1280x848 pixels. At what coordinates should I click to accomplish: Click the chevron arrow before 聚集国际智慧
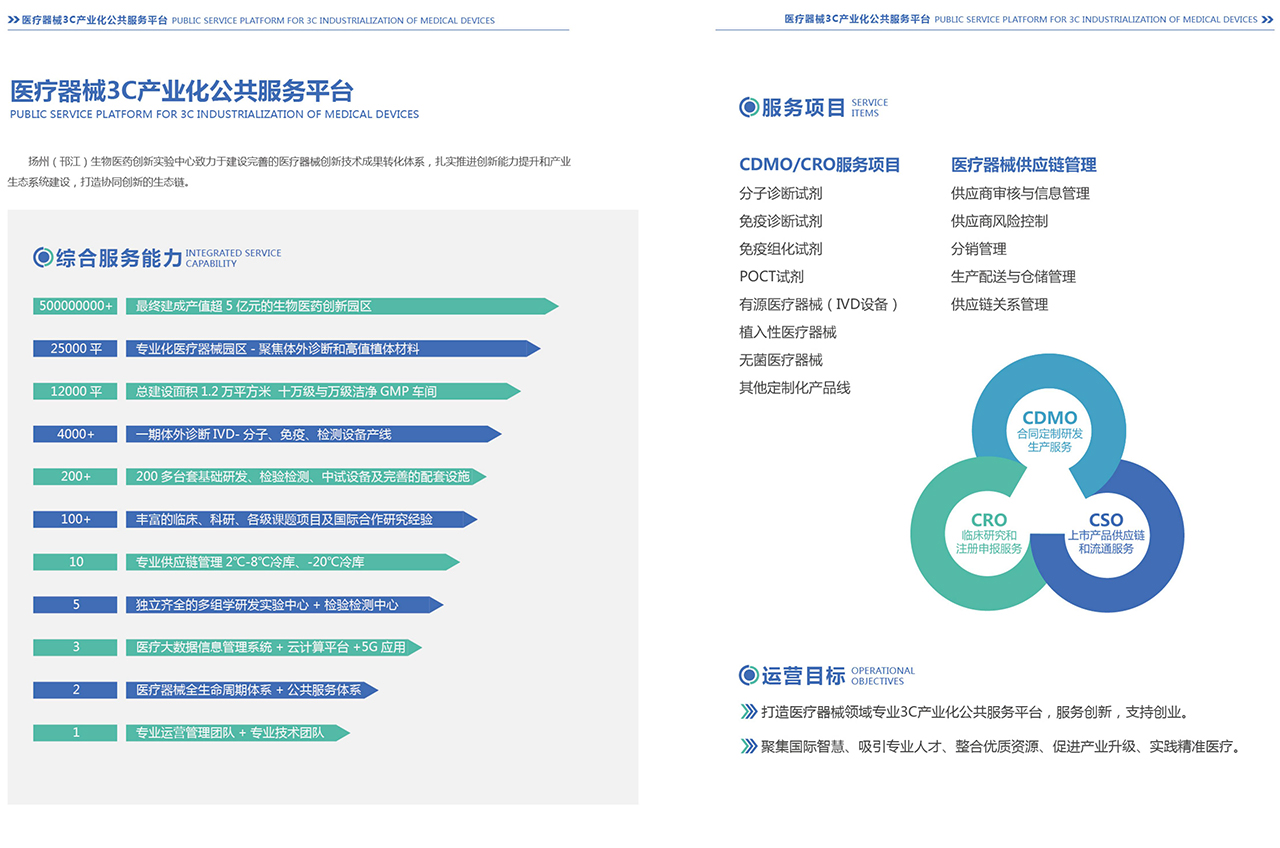[x=749, y=746]
